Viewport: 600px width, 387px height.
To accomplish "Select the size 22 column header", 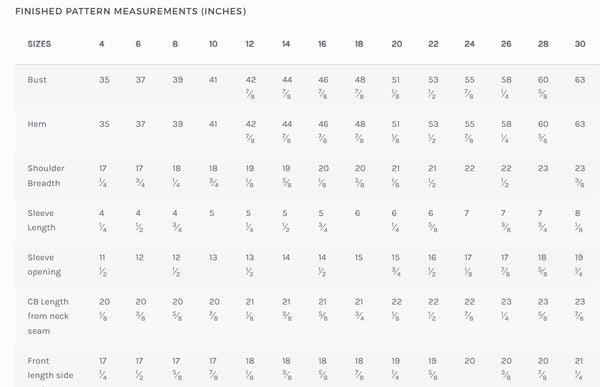I will click(433, 44).
